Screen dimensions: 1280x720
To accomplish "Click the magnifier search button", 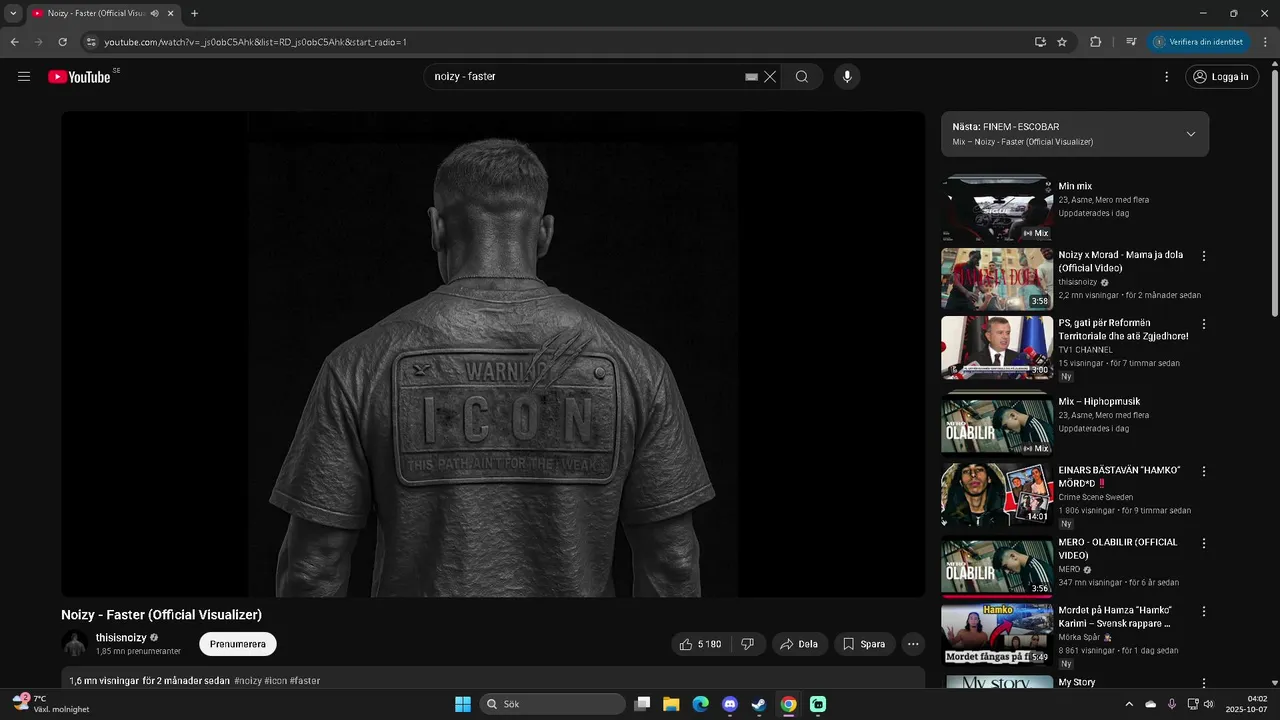I will (802, 77).
